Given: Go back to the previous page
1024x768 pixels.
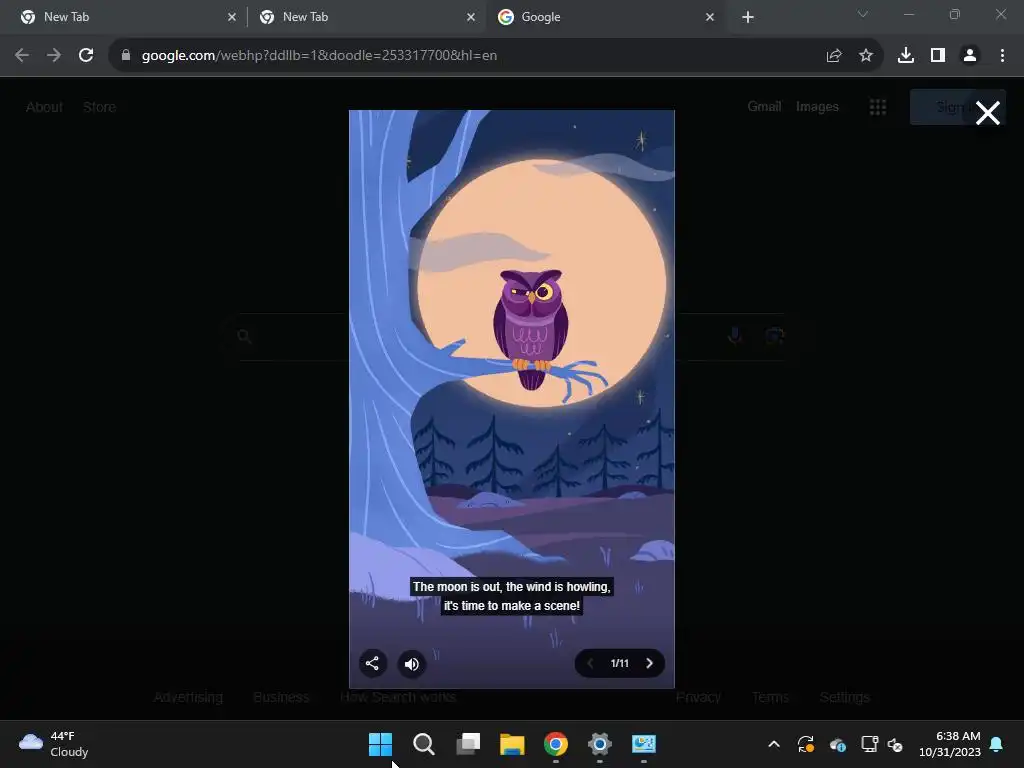Looking at the screenshot, I should [22, 56].
